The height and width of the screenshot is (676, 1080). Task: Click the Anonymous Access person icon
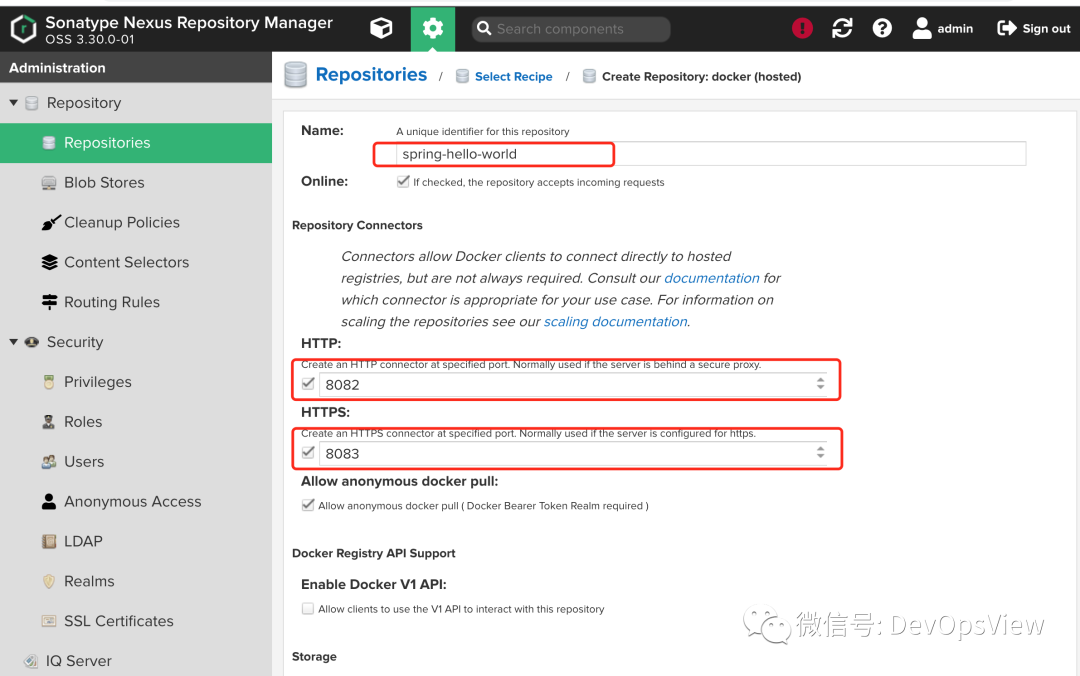(49, 502)
